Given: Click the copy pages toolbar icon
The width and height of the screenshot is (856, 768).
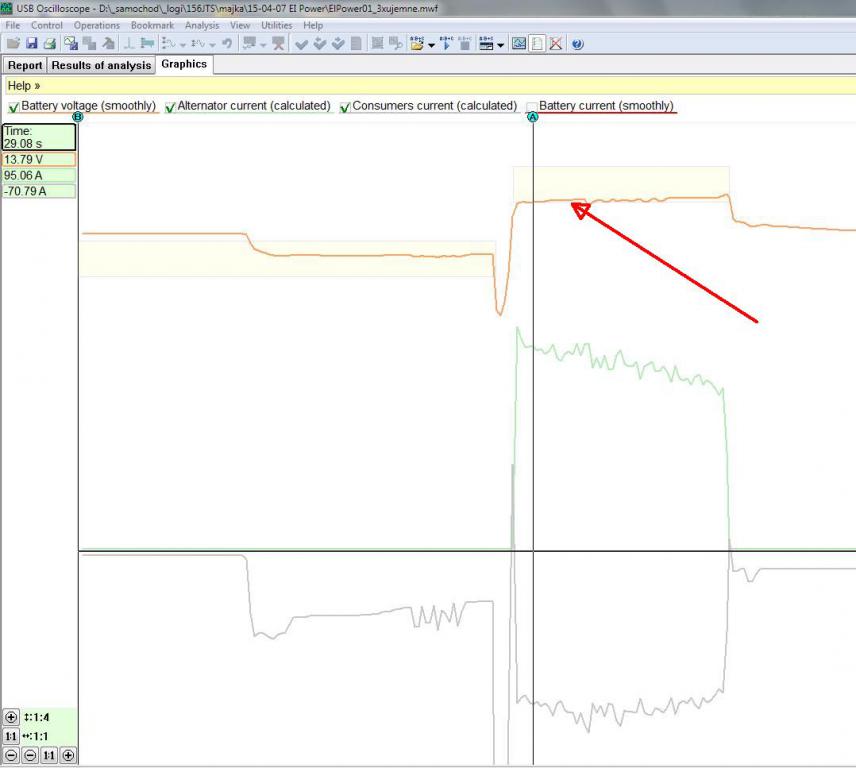Looking at the screenshot, I should click(x=90, y=44).
